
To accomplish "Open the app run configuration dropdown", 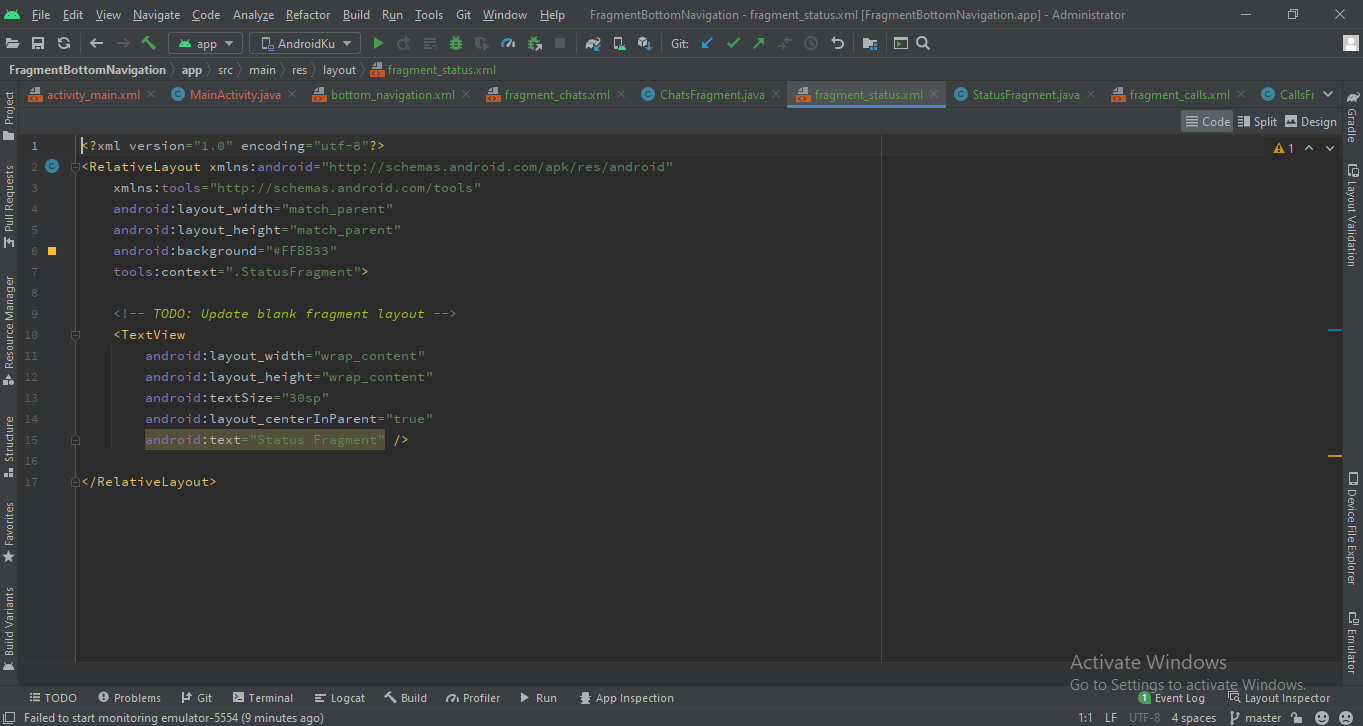I will [x=206, y=43].
